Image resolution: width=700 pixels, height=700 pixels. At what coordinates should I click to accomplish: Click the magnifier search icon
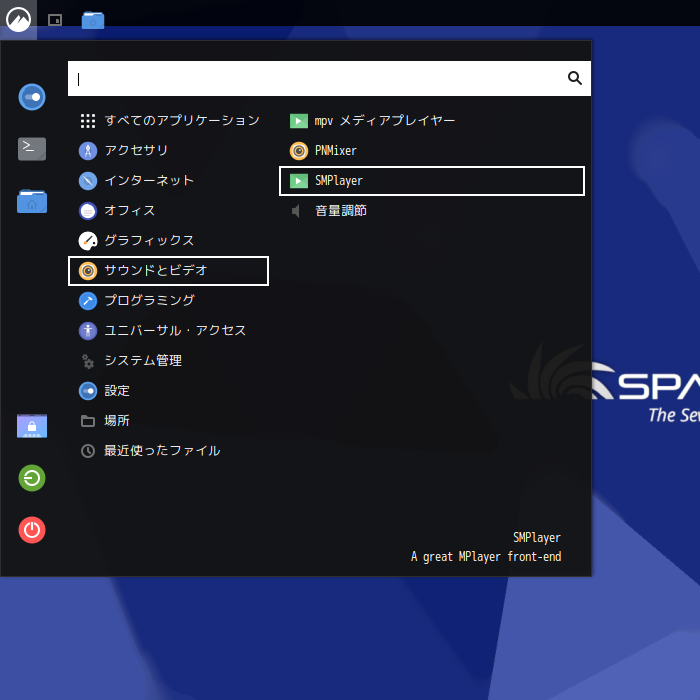tap(575, 78)
